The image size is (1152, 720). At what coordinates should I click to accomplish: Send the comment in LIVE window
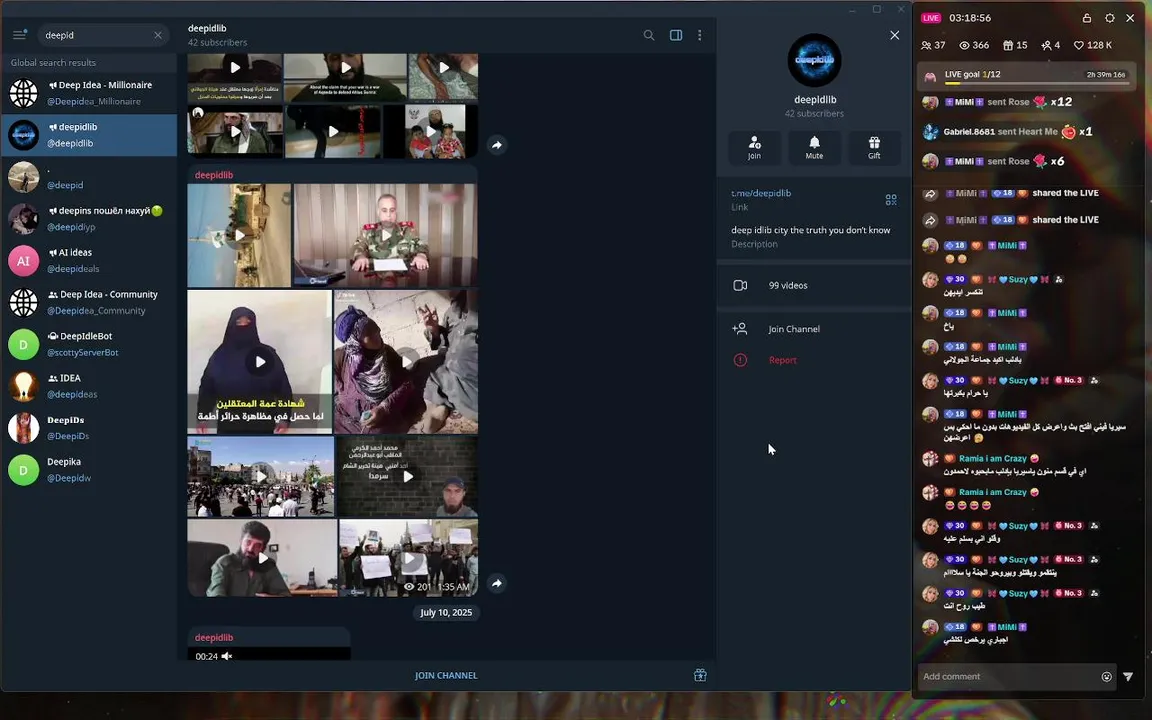[1128, 677]
